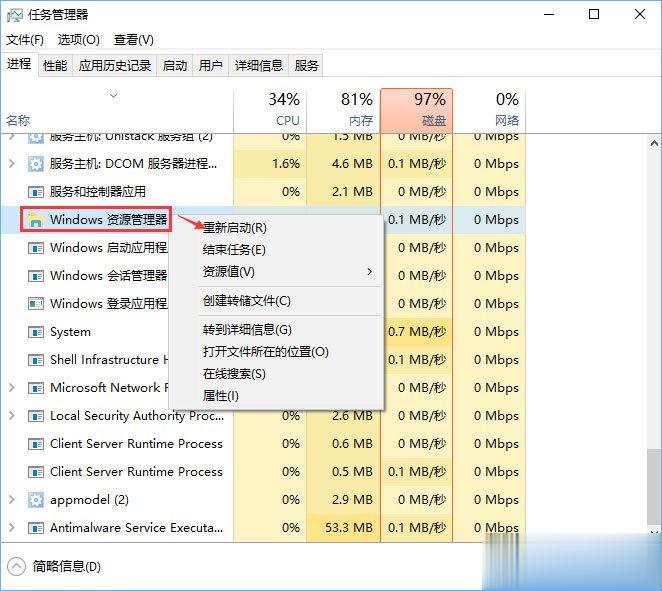662x591 pixels.
Task: Click the Windows 会话管理器 process icon
Action: (35, 276)
